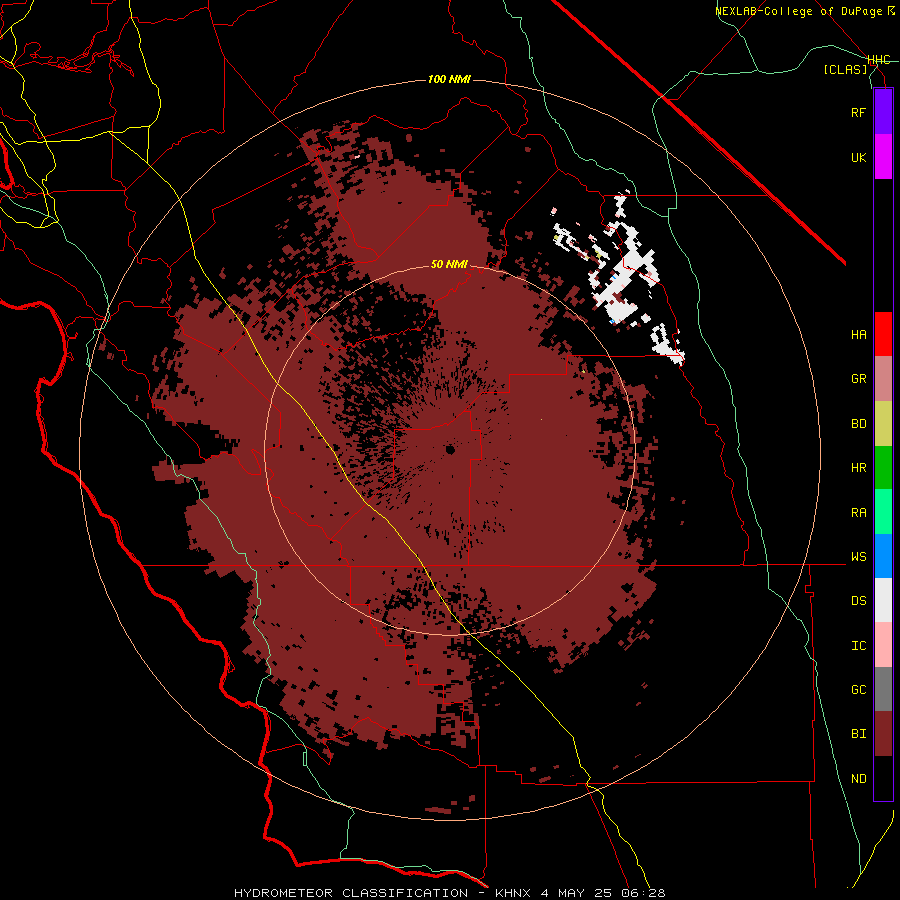Click the DS legend label
Screen dimensions: 900x900
tap(858, 601)
